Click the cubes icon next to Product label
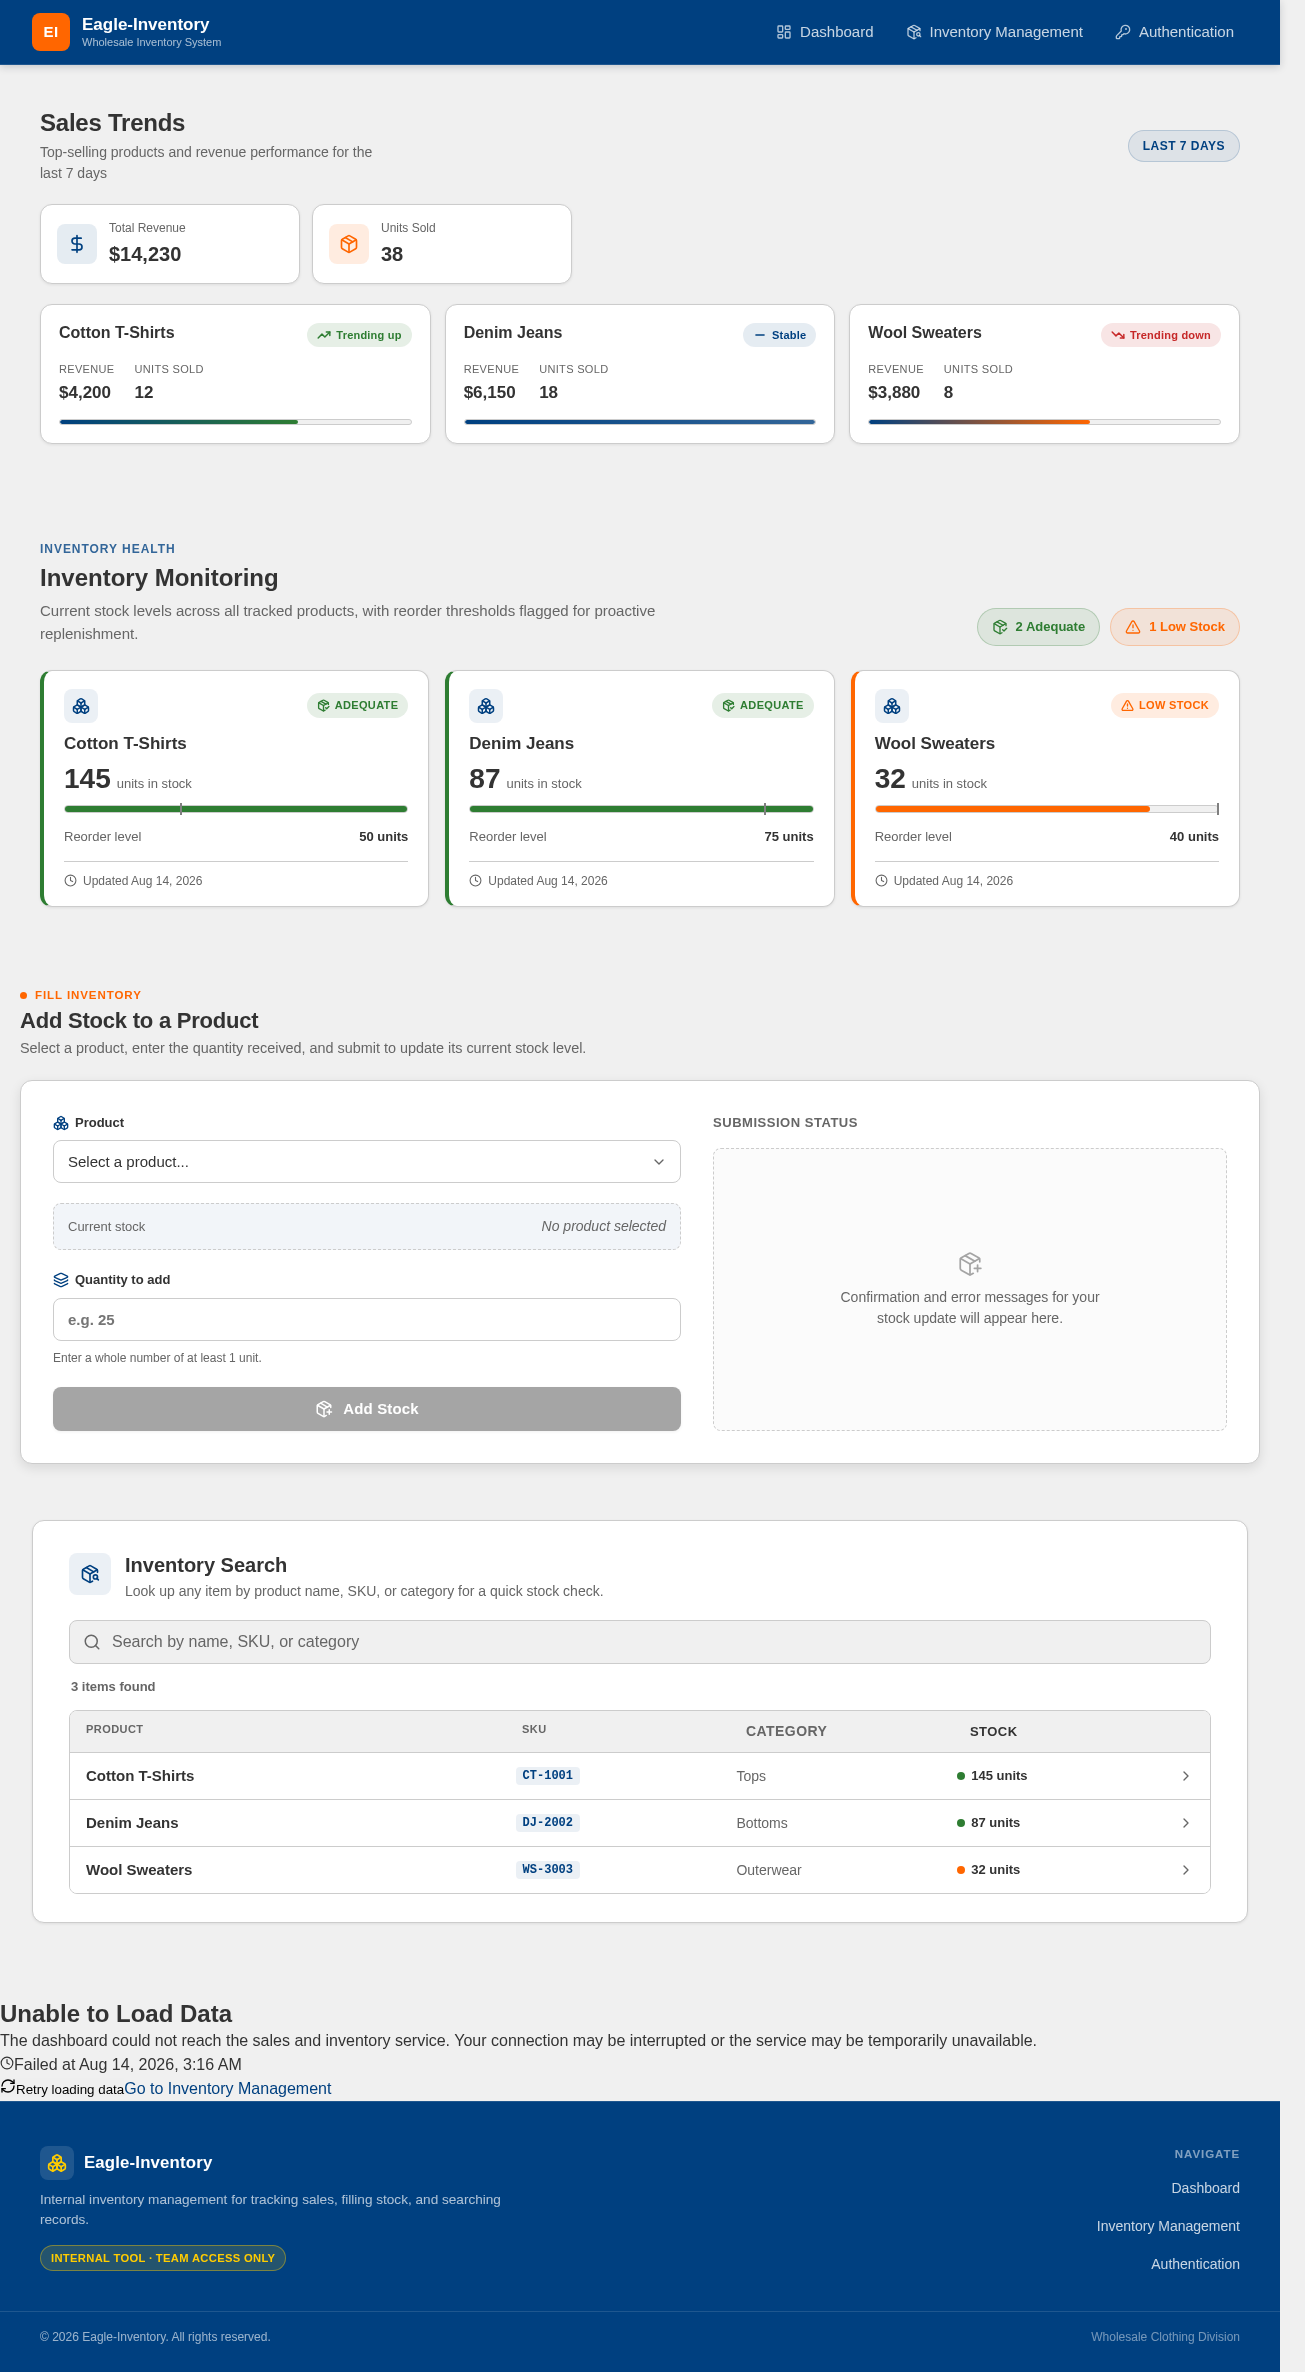The width and height of the screenshot is (1305, 2372). pos(61,1123)
